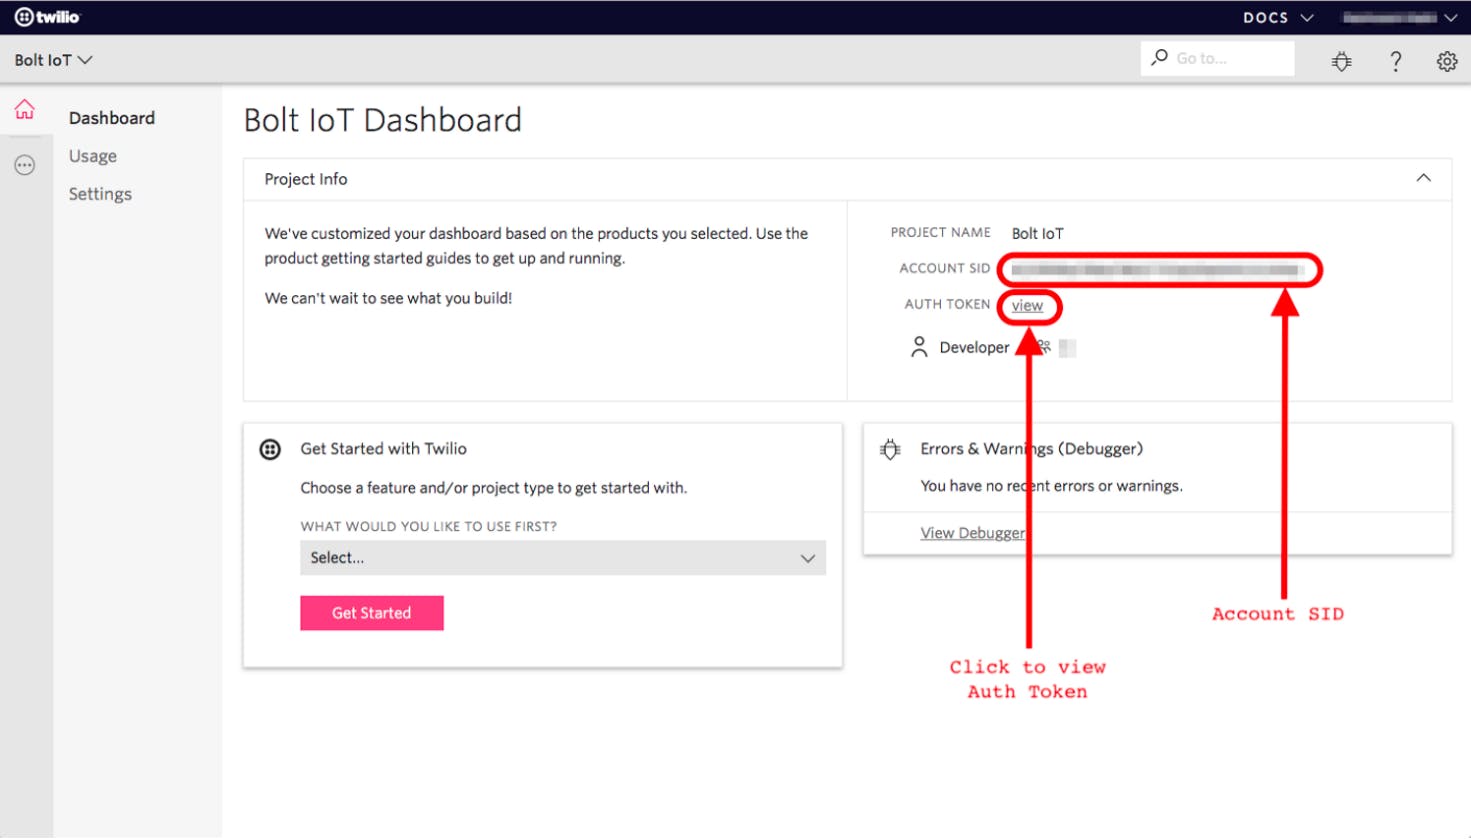
Task: Click the 'Get Started with Twilio' title
Action: [384, 449]
